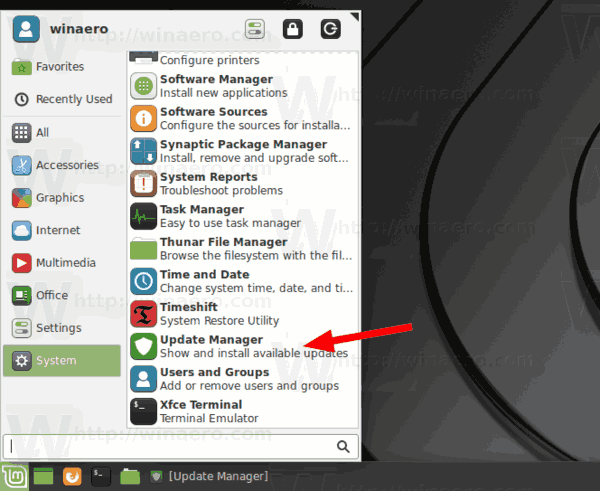Open the file manager folder on panel

coord(130,477)
